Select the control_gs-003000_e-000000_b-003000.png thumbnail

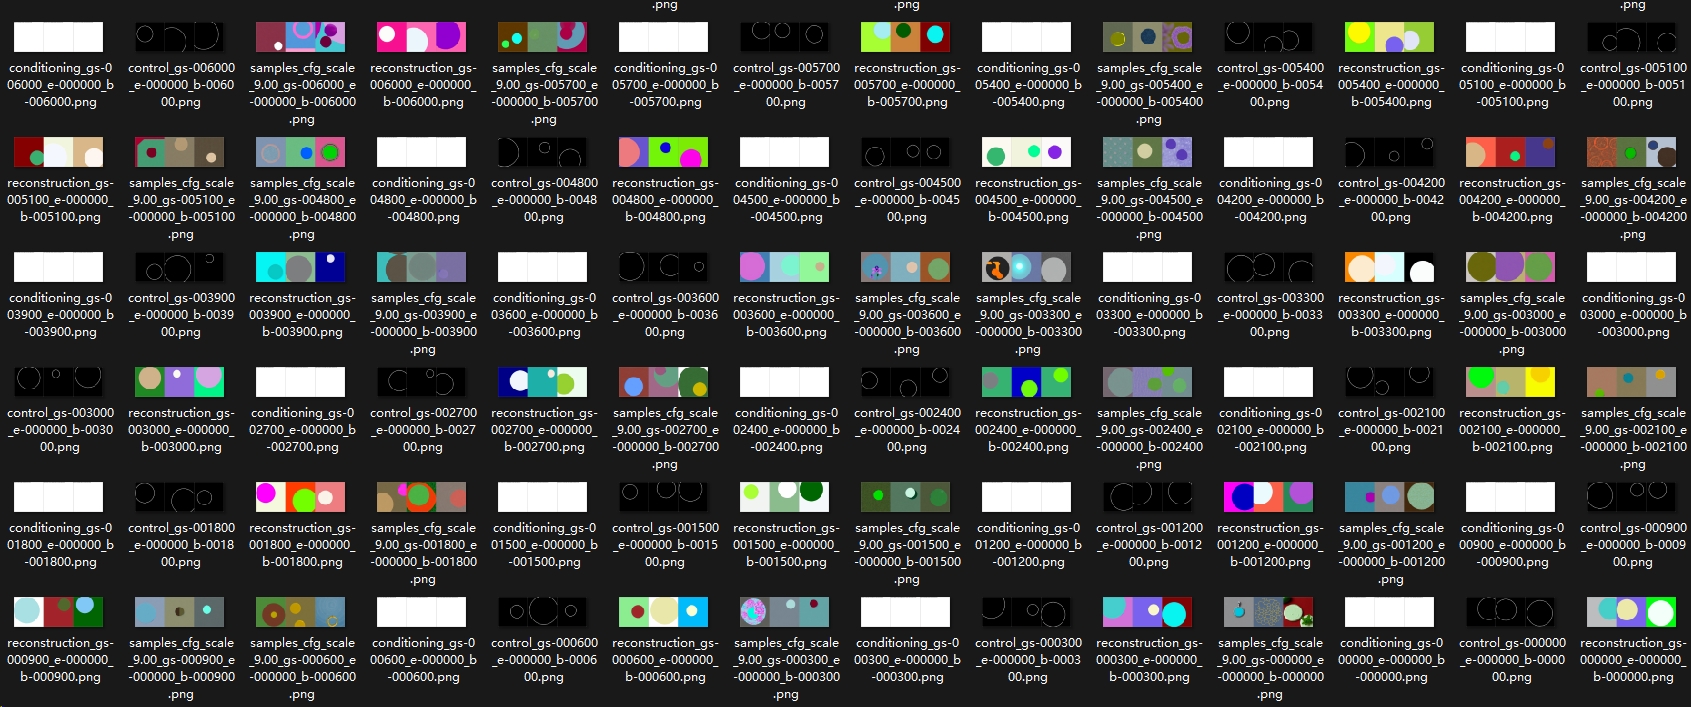(59, 382)
